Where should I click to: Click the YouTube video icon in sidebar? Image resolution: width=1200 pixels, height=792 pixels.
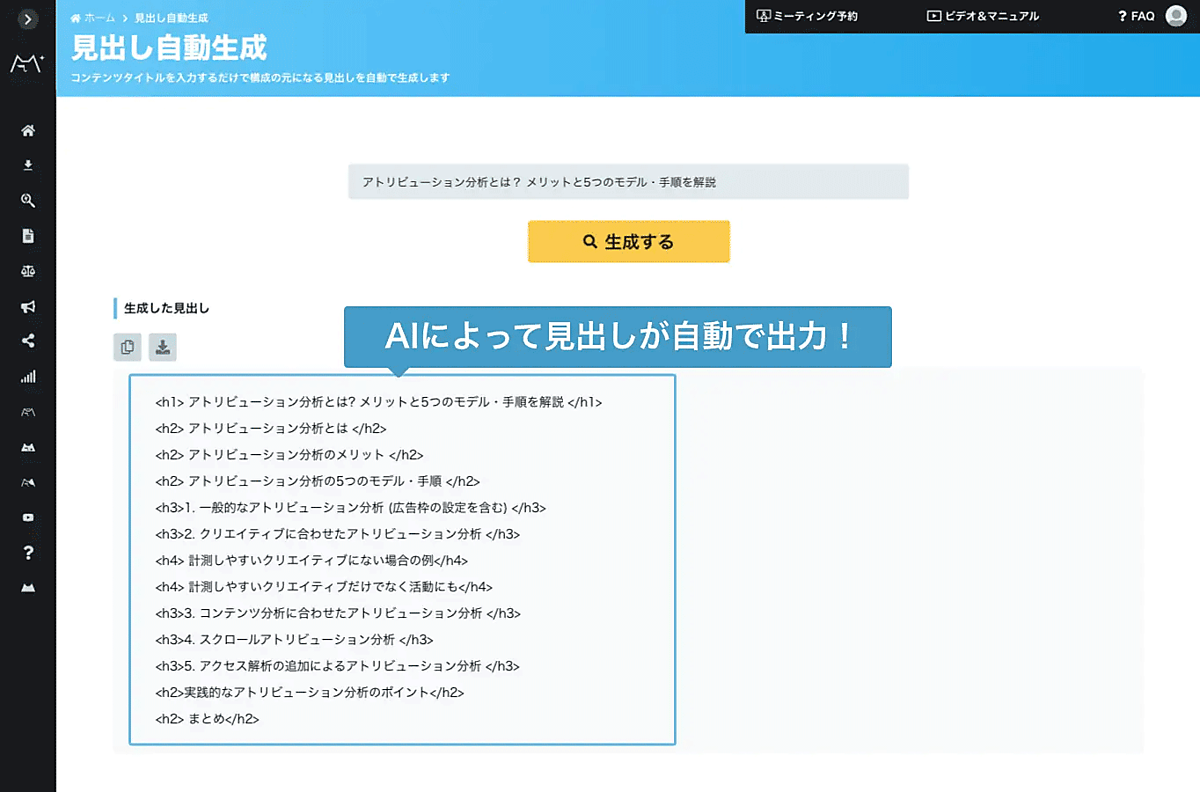(x=28, y=518)
